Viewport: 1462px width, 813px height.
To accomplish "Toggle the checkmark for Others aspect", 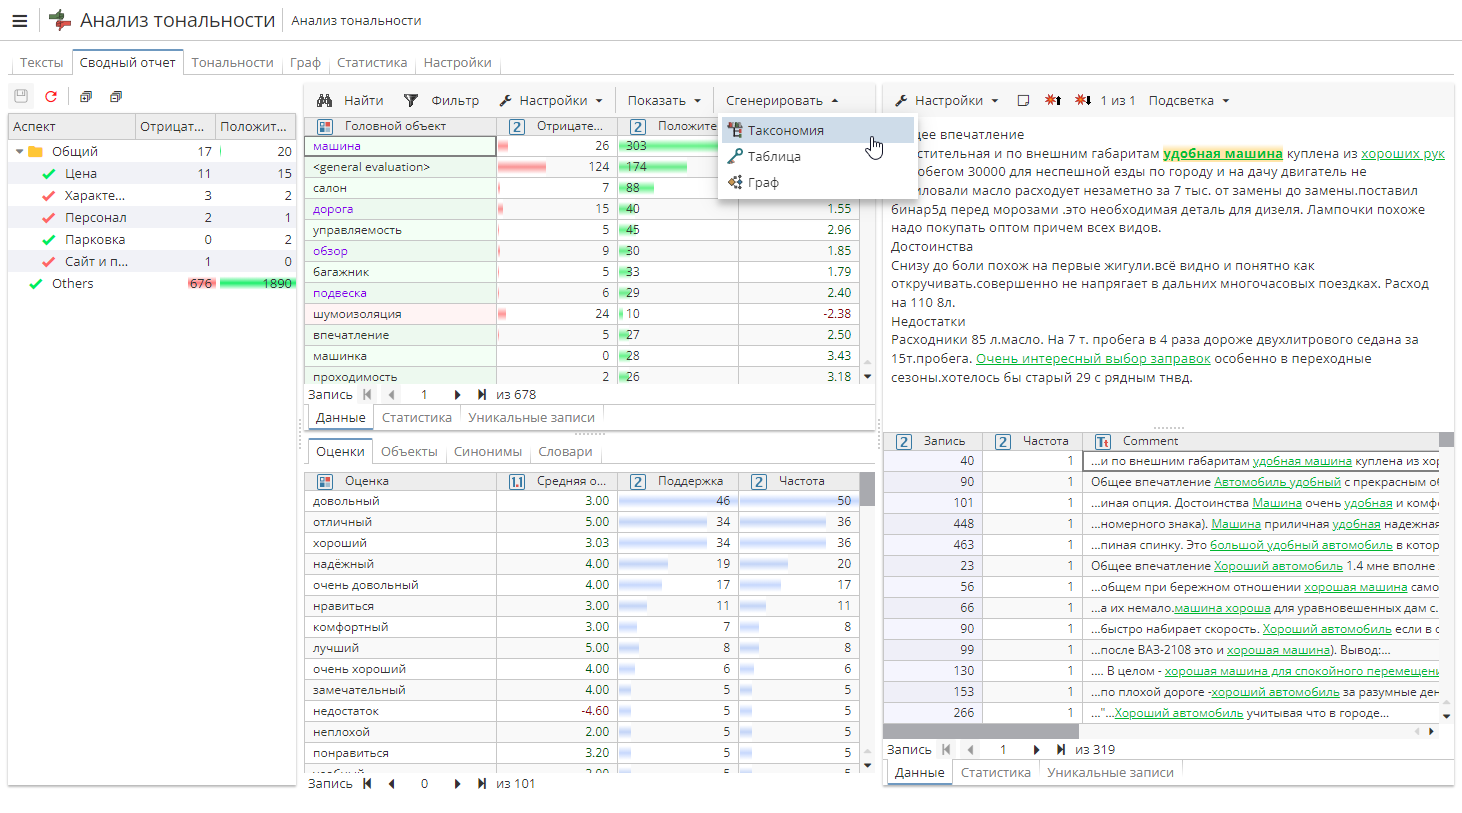I will pyautogui.click(x=36, y=284).
